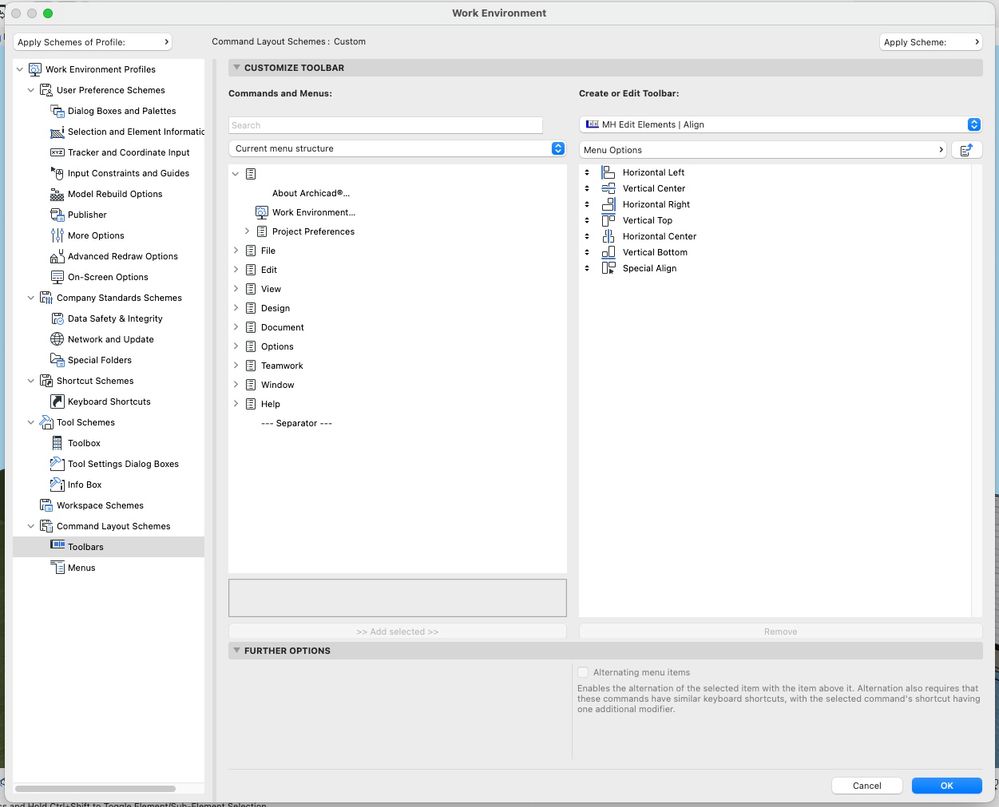Click the Keyboard Shortcuts icon

57,401
